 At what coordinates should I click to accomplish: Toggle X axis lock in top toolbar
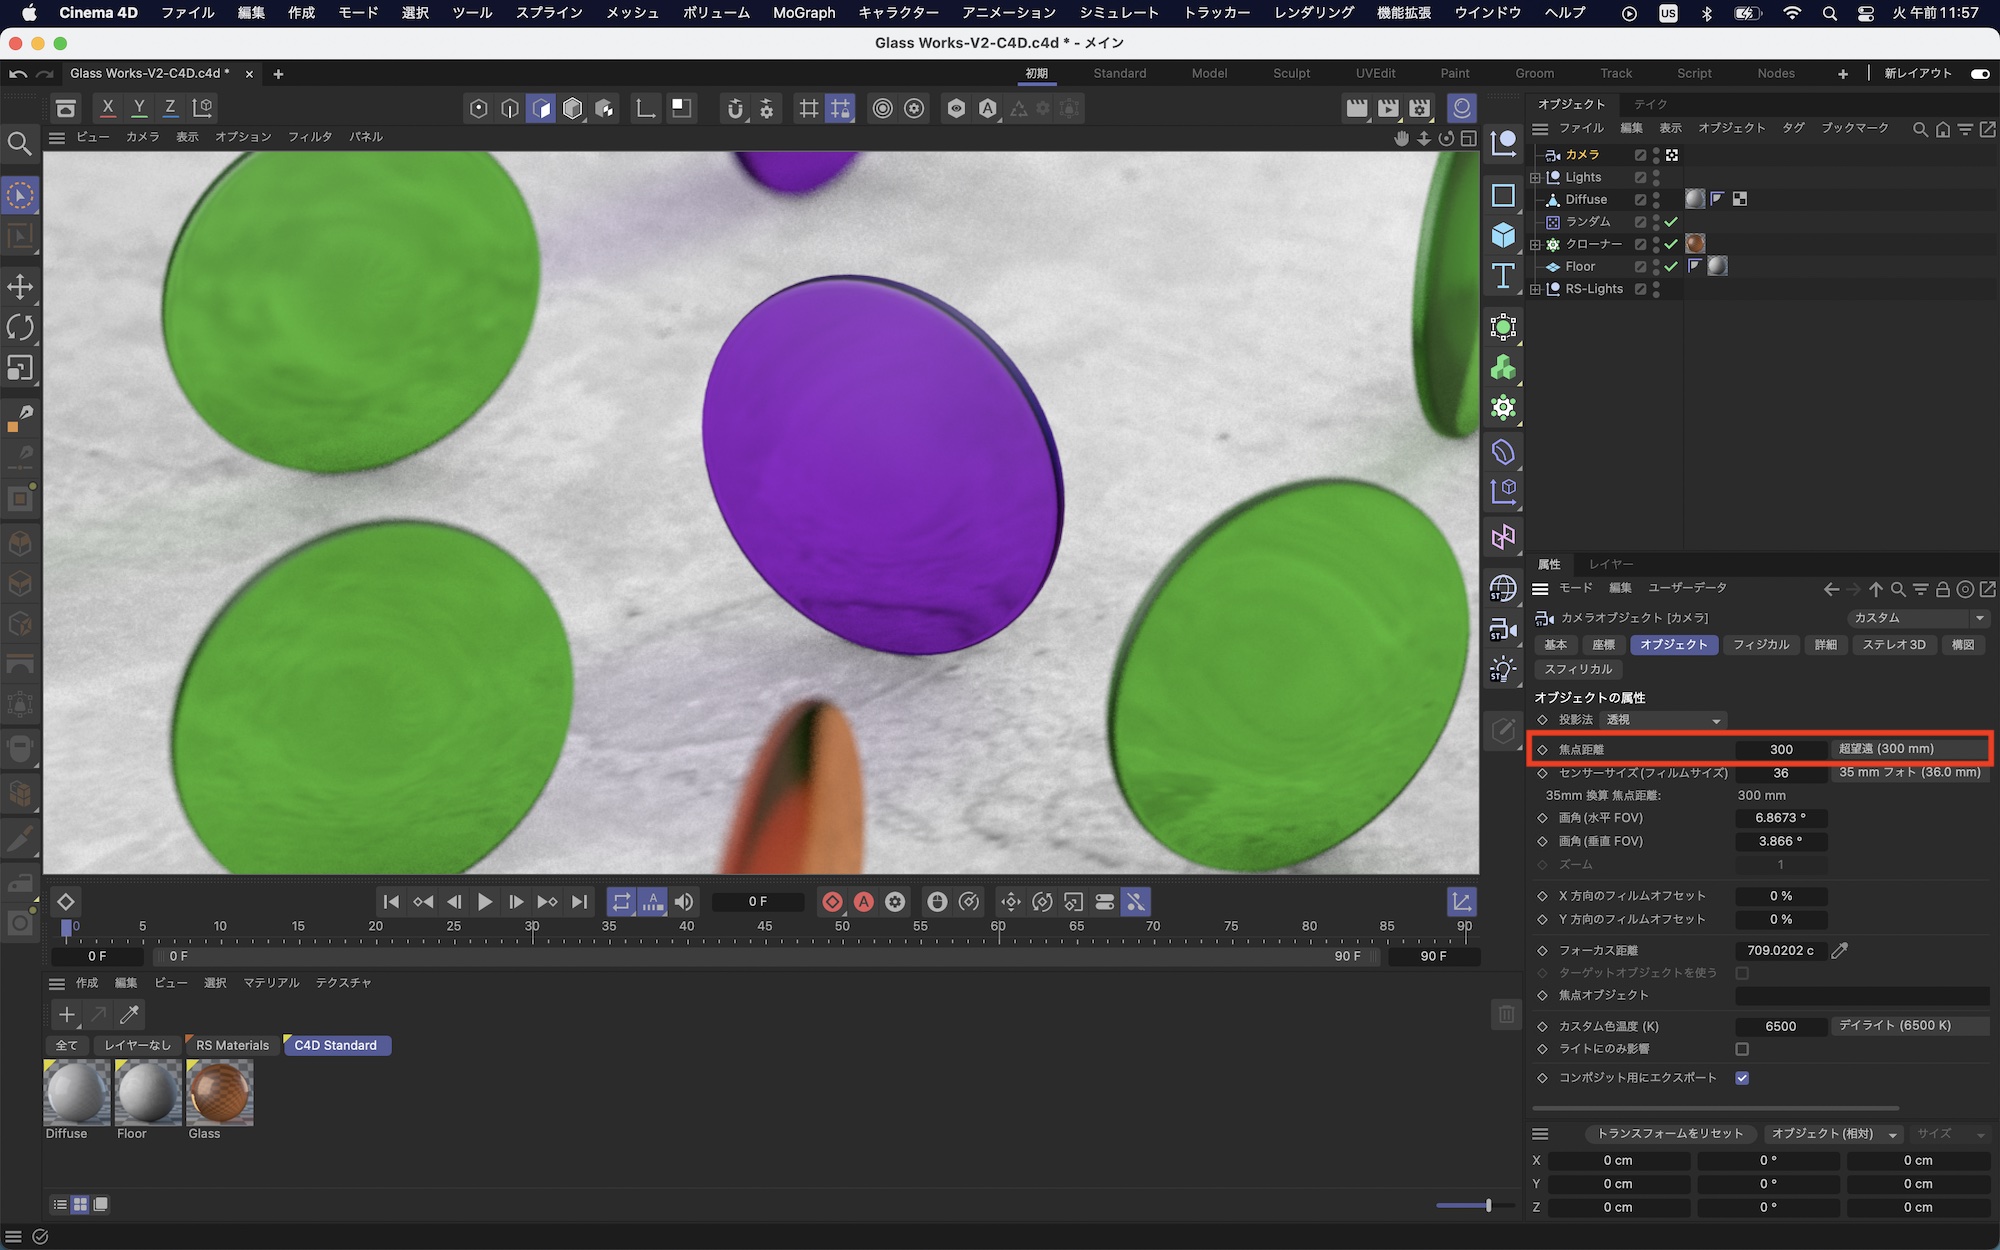(108, 108)
